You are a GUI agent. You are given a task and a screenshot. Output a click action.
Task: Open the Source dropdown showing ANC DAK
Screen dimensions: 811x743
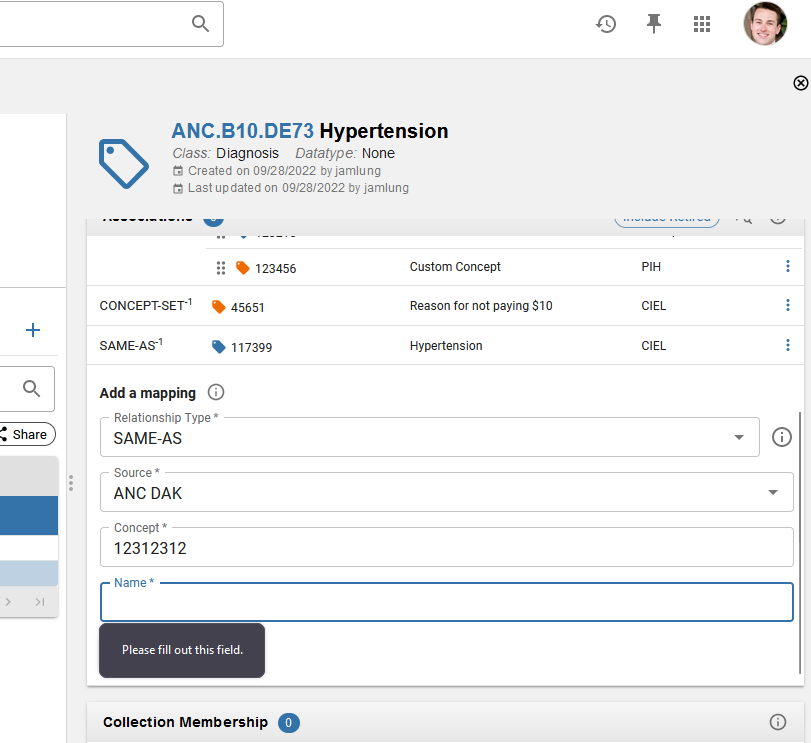point(772,492)
